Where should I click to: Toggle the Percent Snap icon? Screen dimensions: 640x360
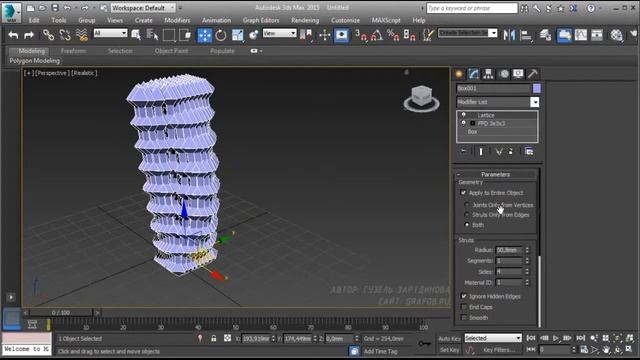(x=393, y=35)
